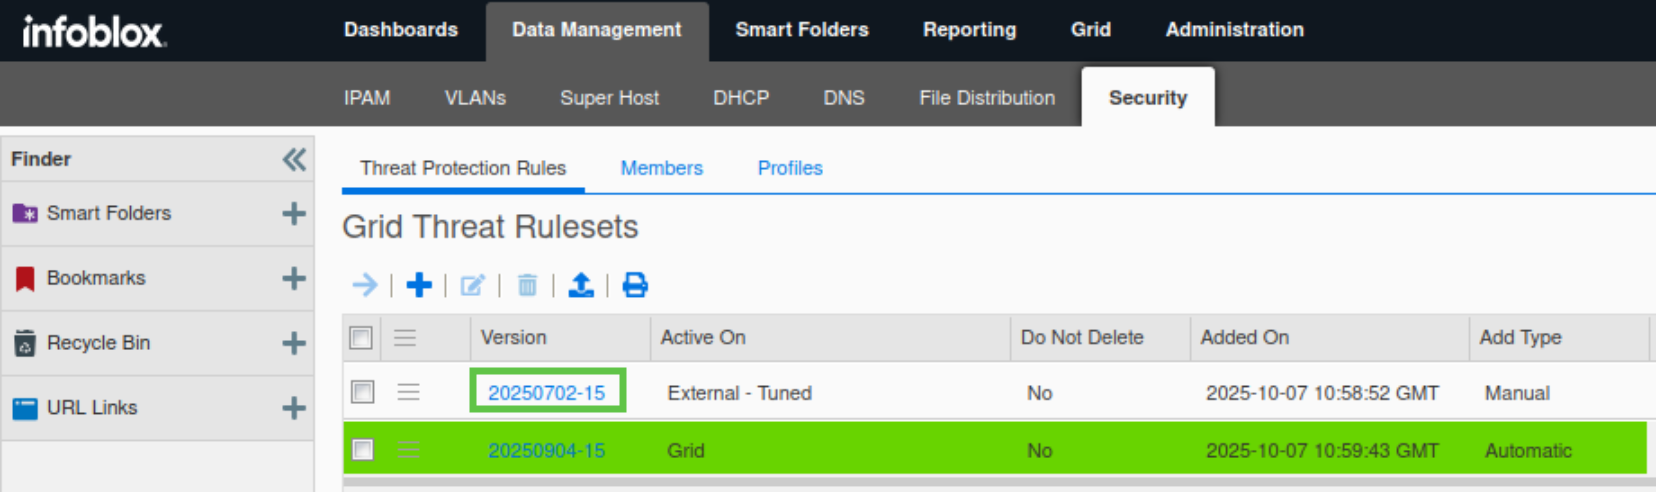Select the checkbox for ruleset 20250904-15
Viewport: 1656px width, 492px height.
click(363, 450)
